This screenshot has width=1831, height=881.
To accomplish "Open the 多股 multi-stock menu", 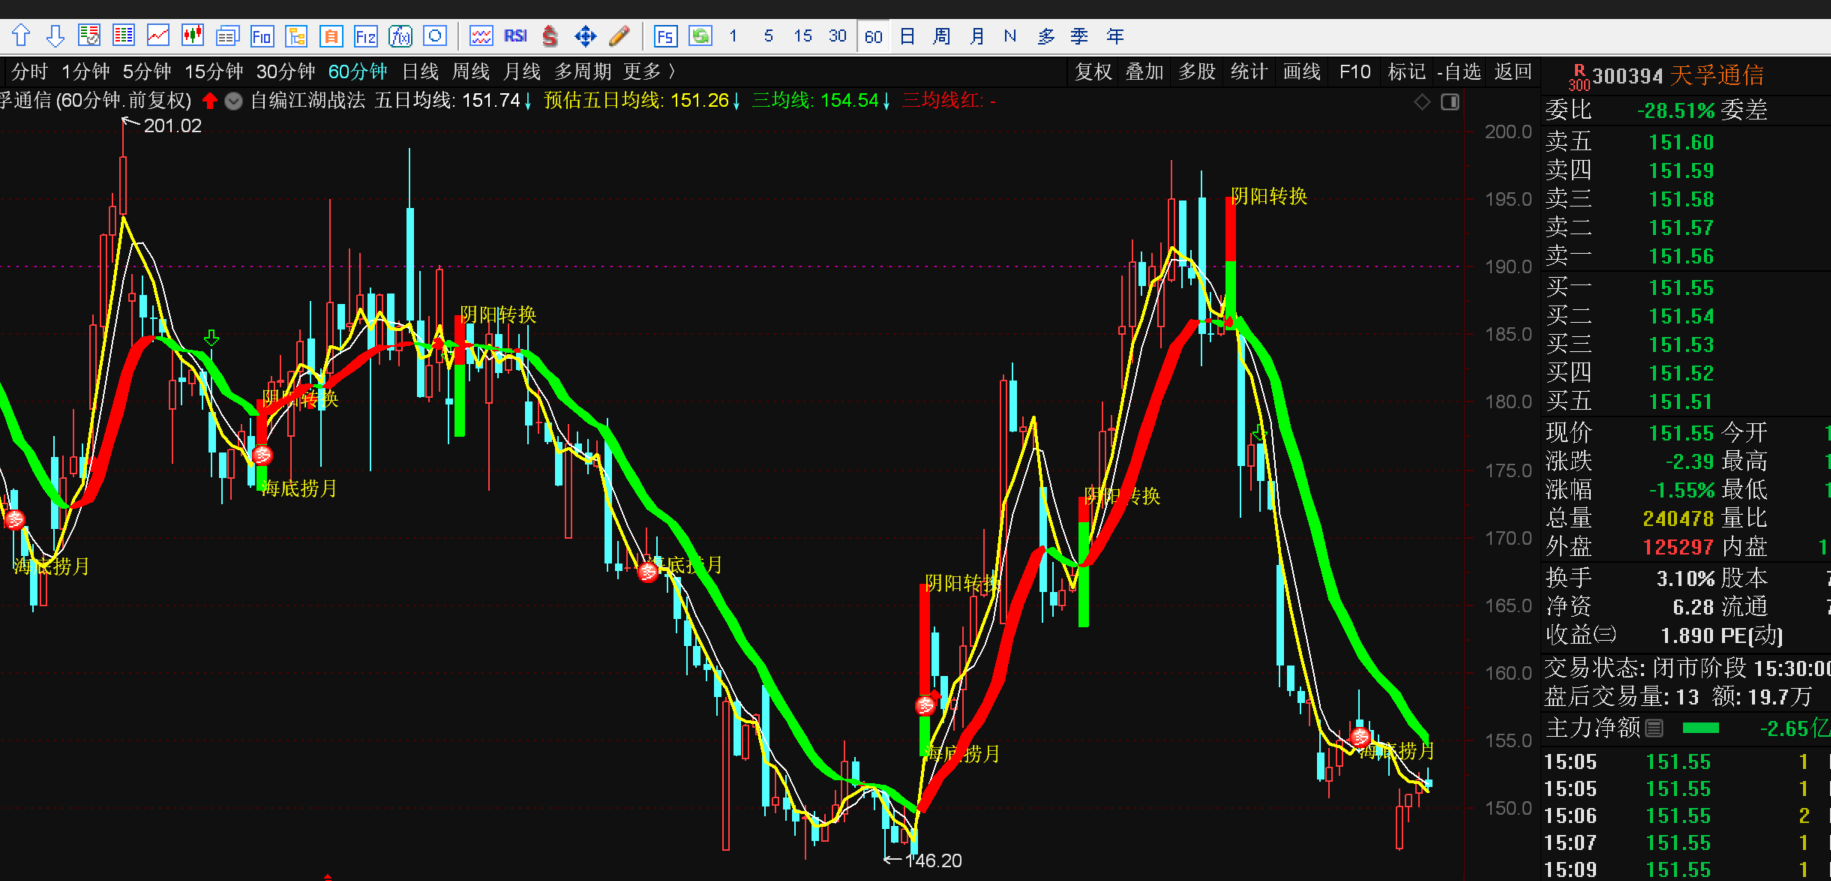I will 1197,72.
